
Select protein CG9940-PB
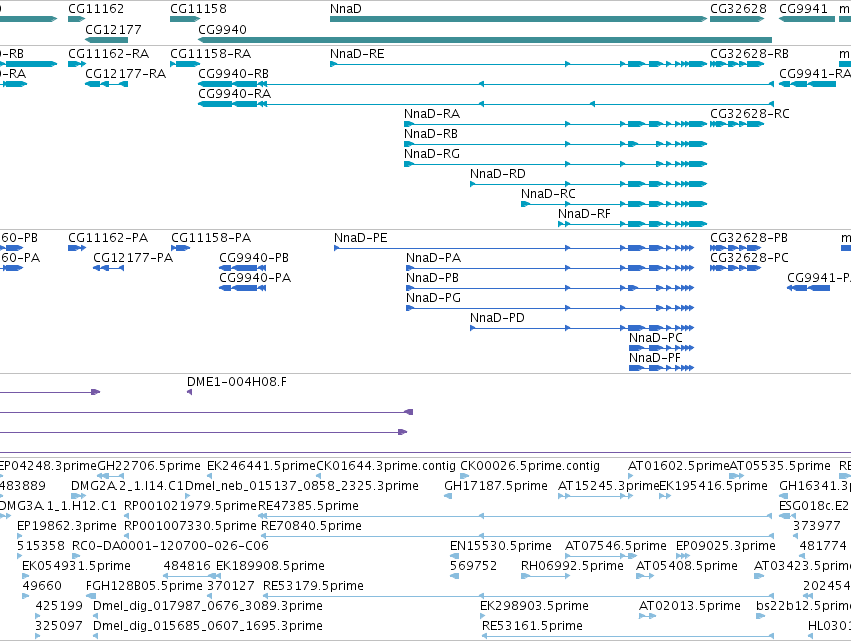pos(243,268)
